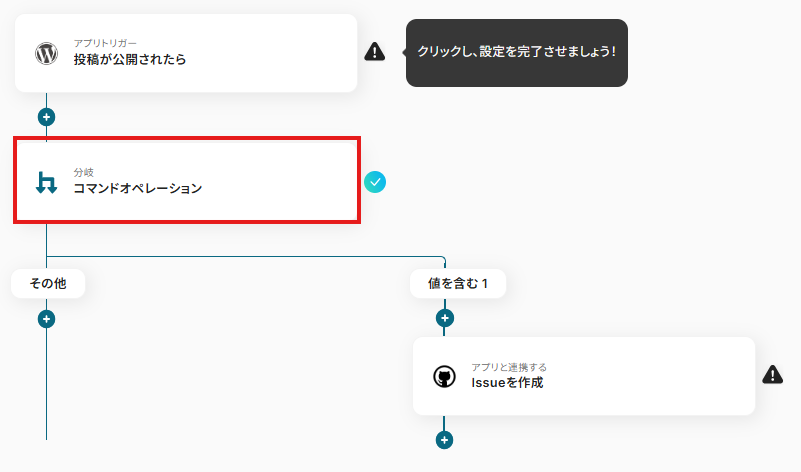
Task: Open the コマンドオペレーション title text
Action: click(137, 188)
